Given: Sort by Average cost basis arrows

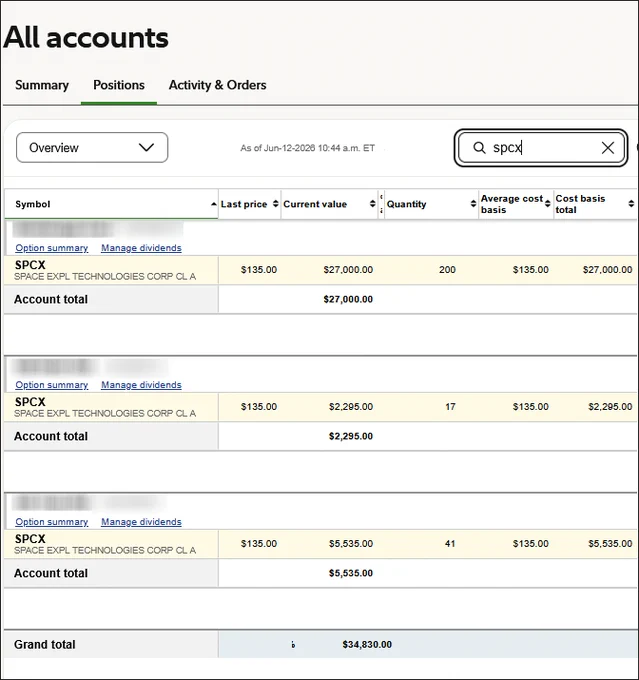Looking at the screenshot, I should pyautogui.click(x=547, y=204).
